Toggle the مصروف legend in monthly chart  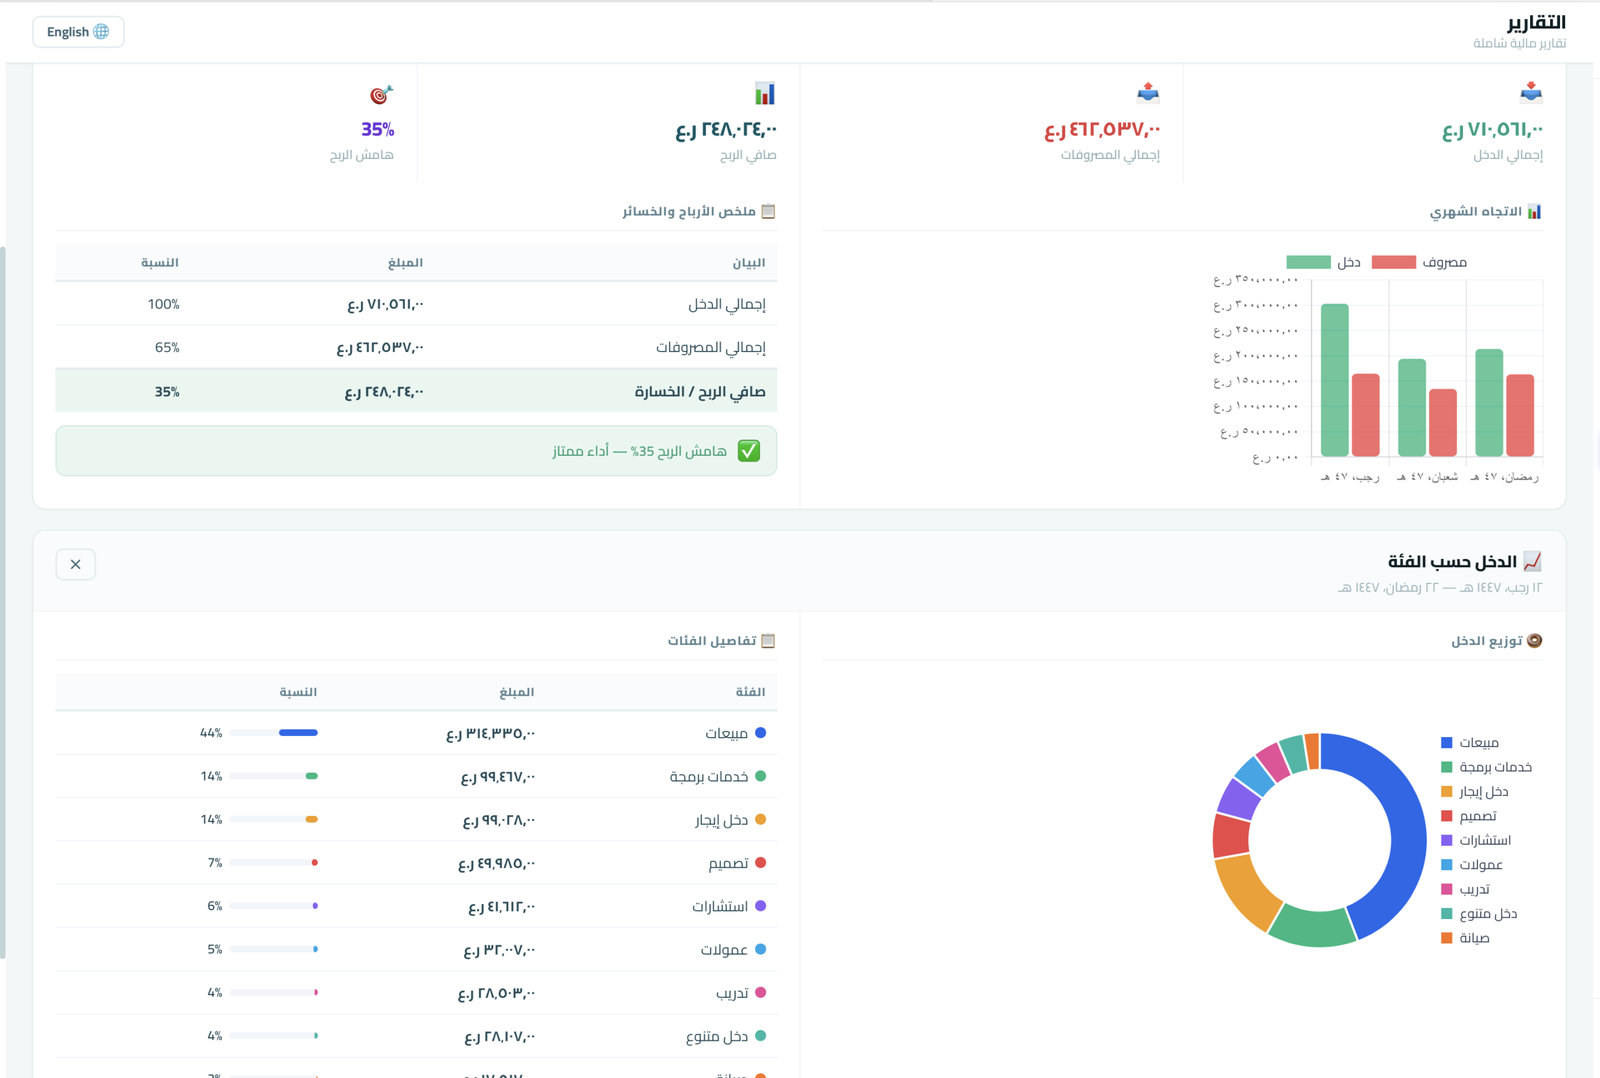click(1419, 262)
